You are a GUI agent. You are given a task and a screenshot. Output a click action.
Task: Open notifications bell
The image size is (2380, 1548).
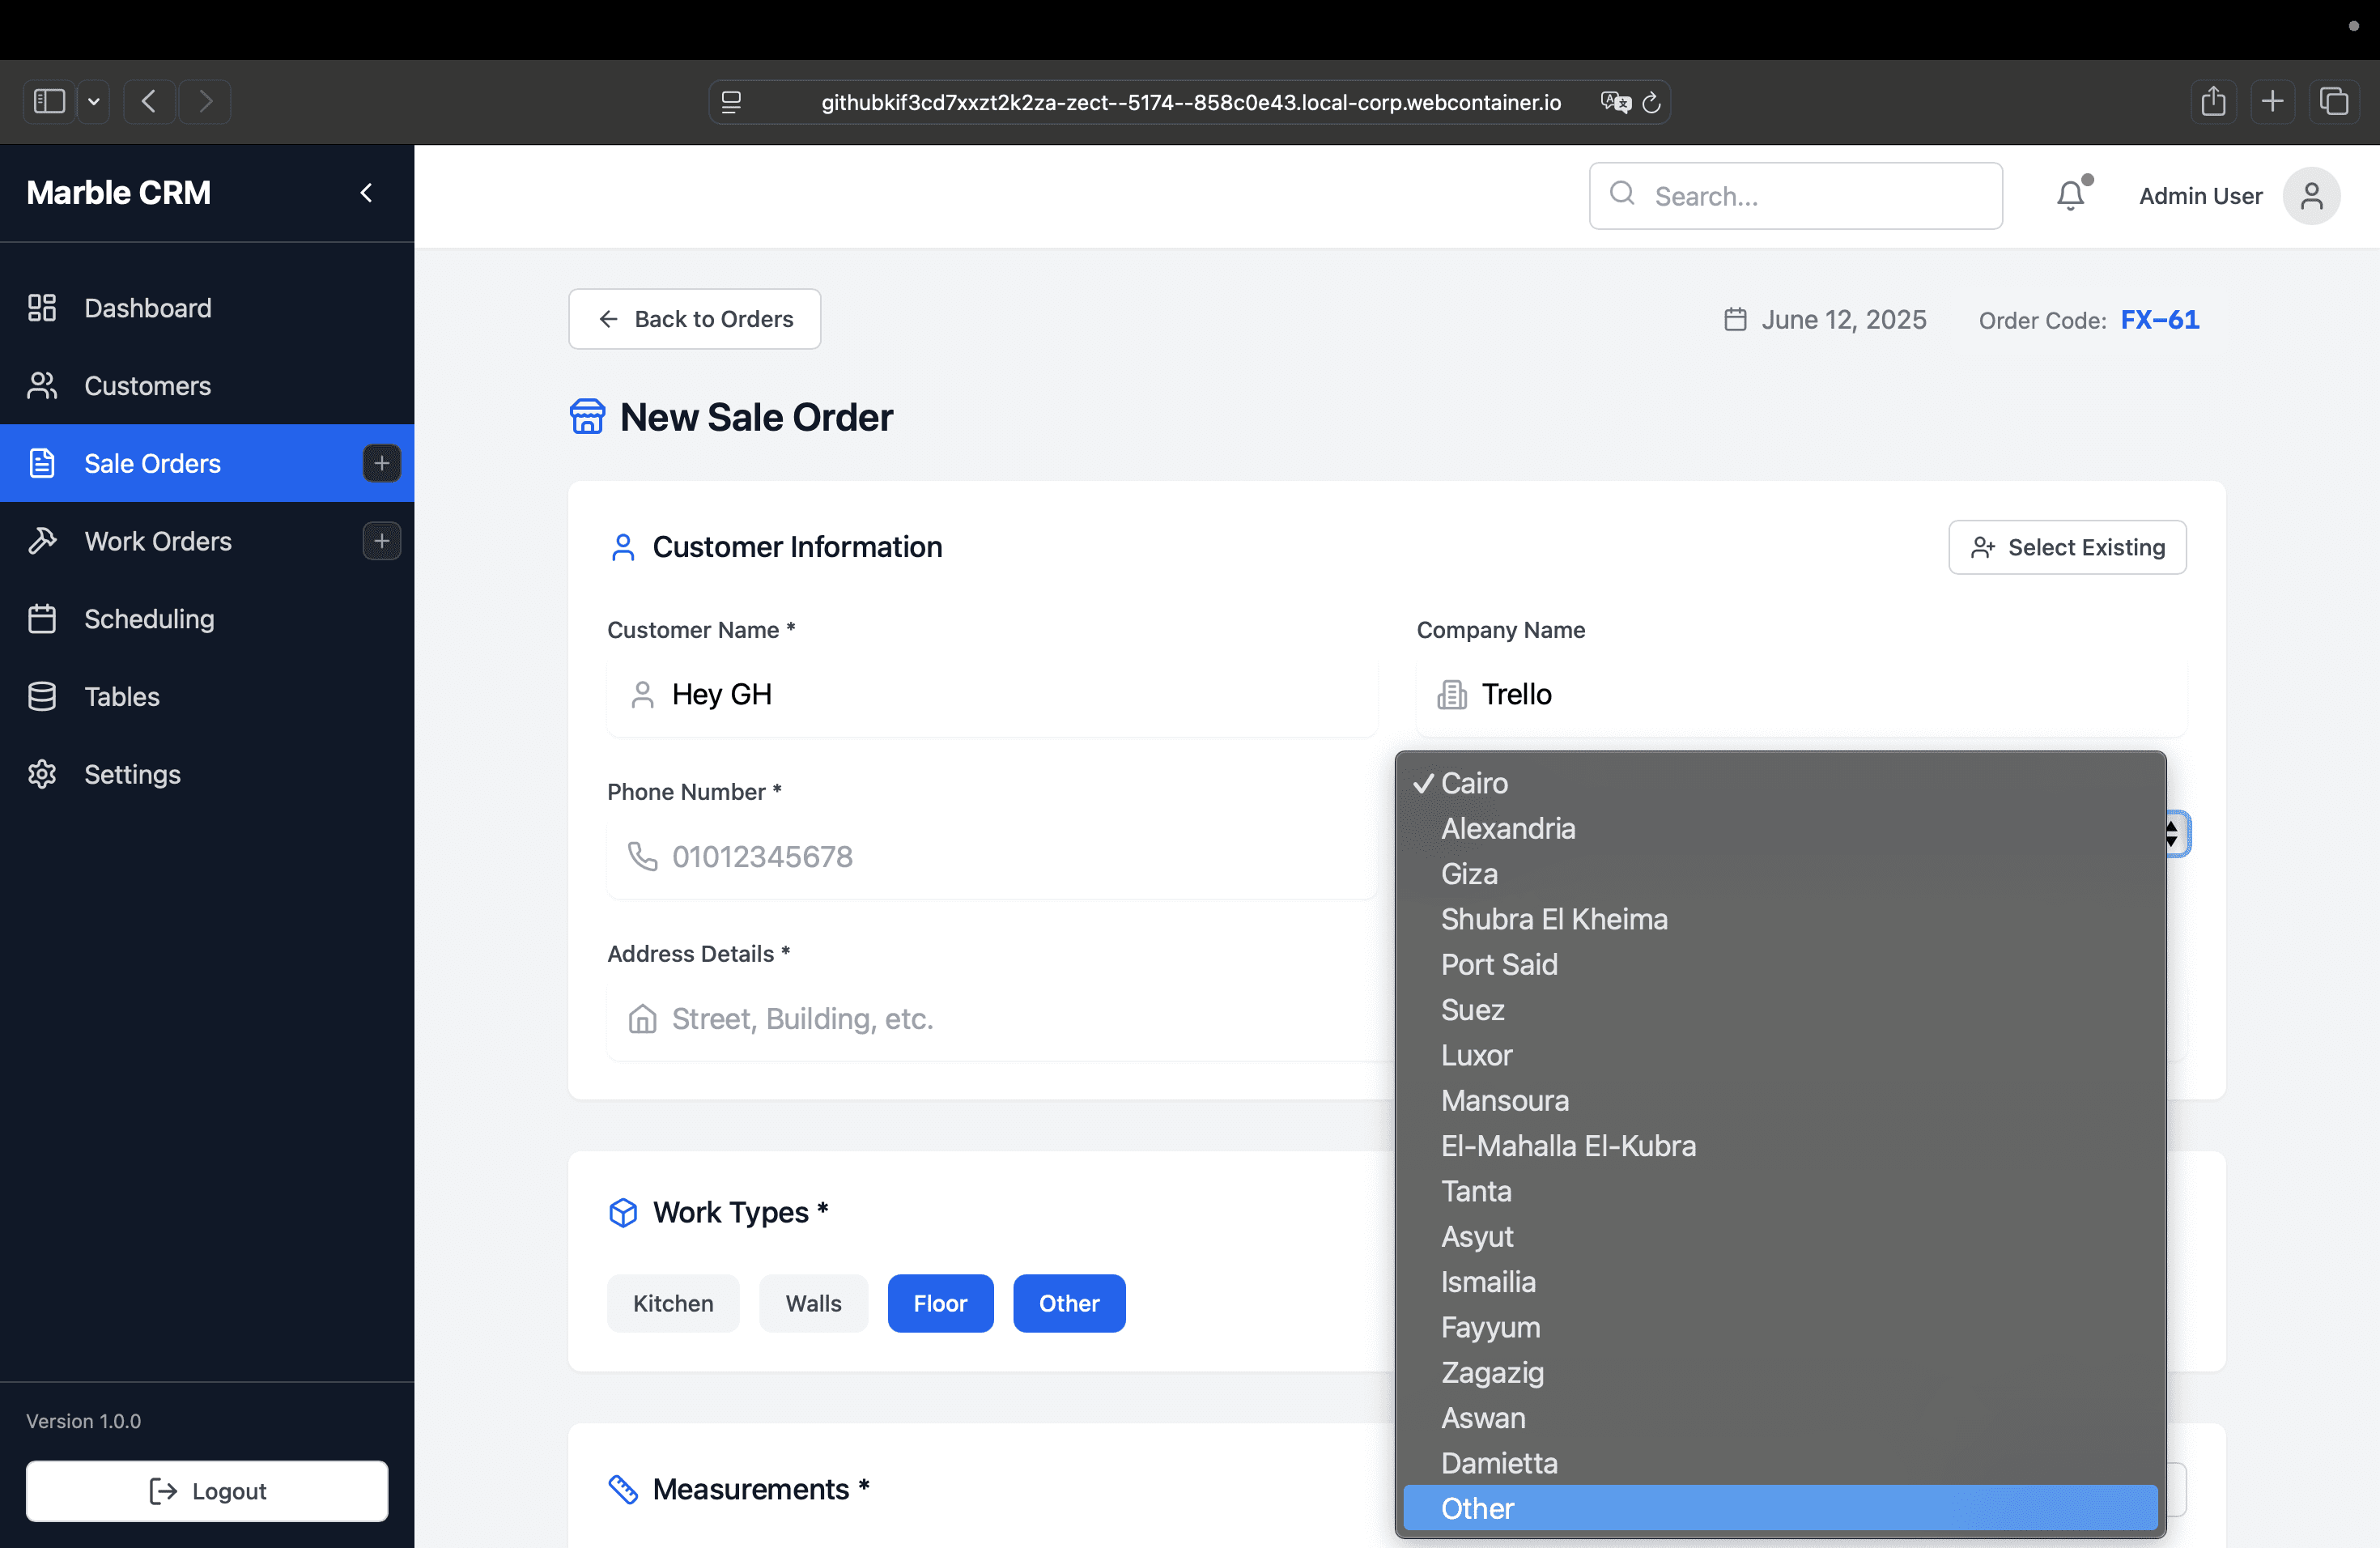coord(2071,195)
